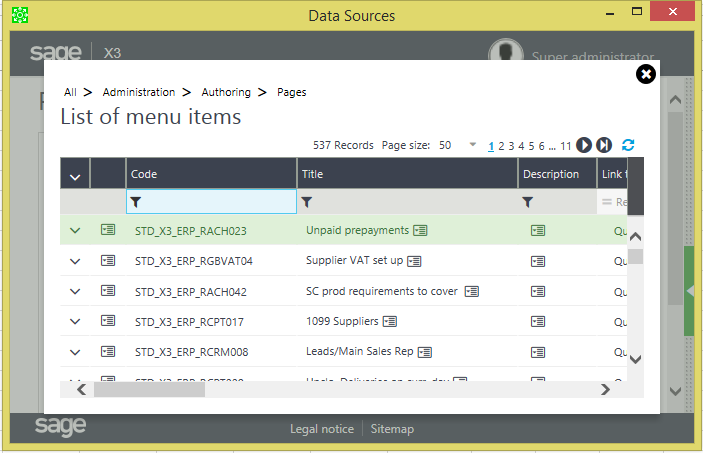Click icon next to Leads/Main Sales Rep

tap(425, 353)
